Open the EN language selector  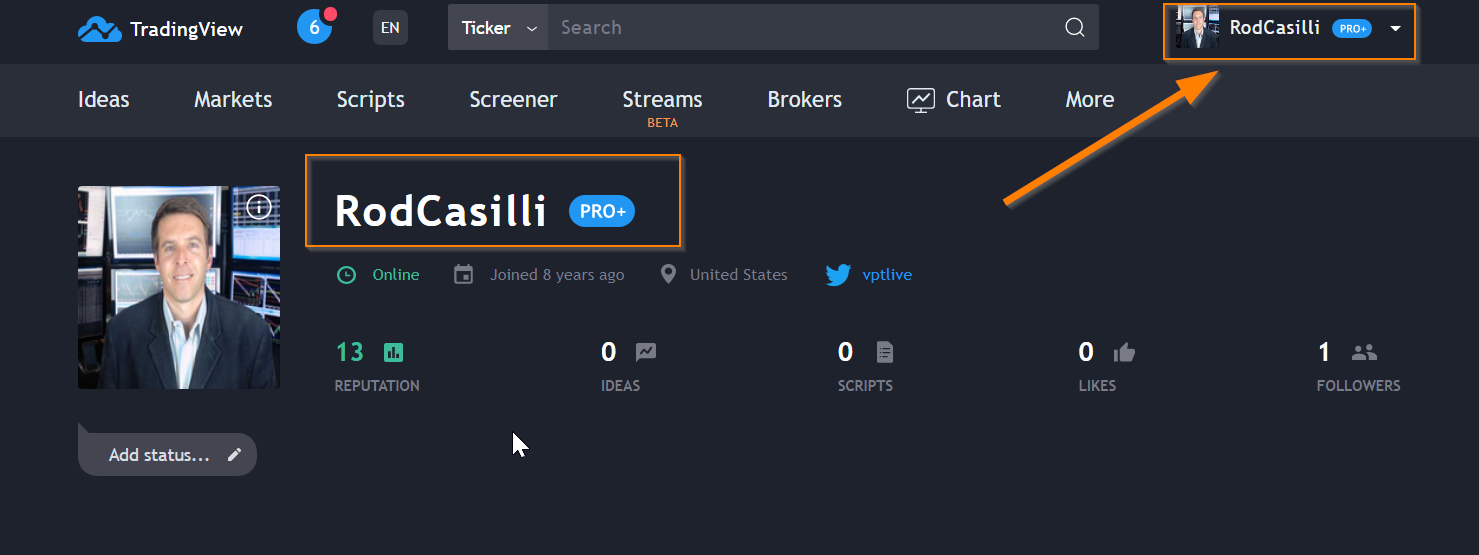tap(390, 28)
